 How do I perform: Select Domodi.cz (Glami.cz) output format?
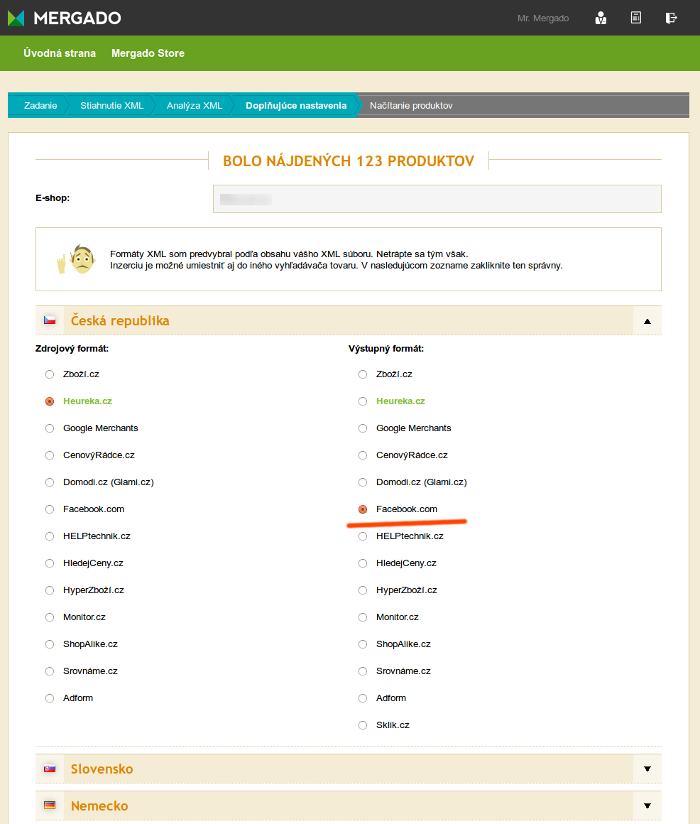click(x=363, y=482)
